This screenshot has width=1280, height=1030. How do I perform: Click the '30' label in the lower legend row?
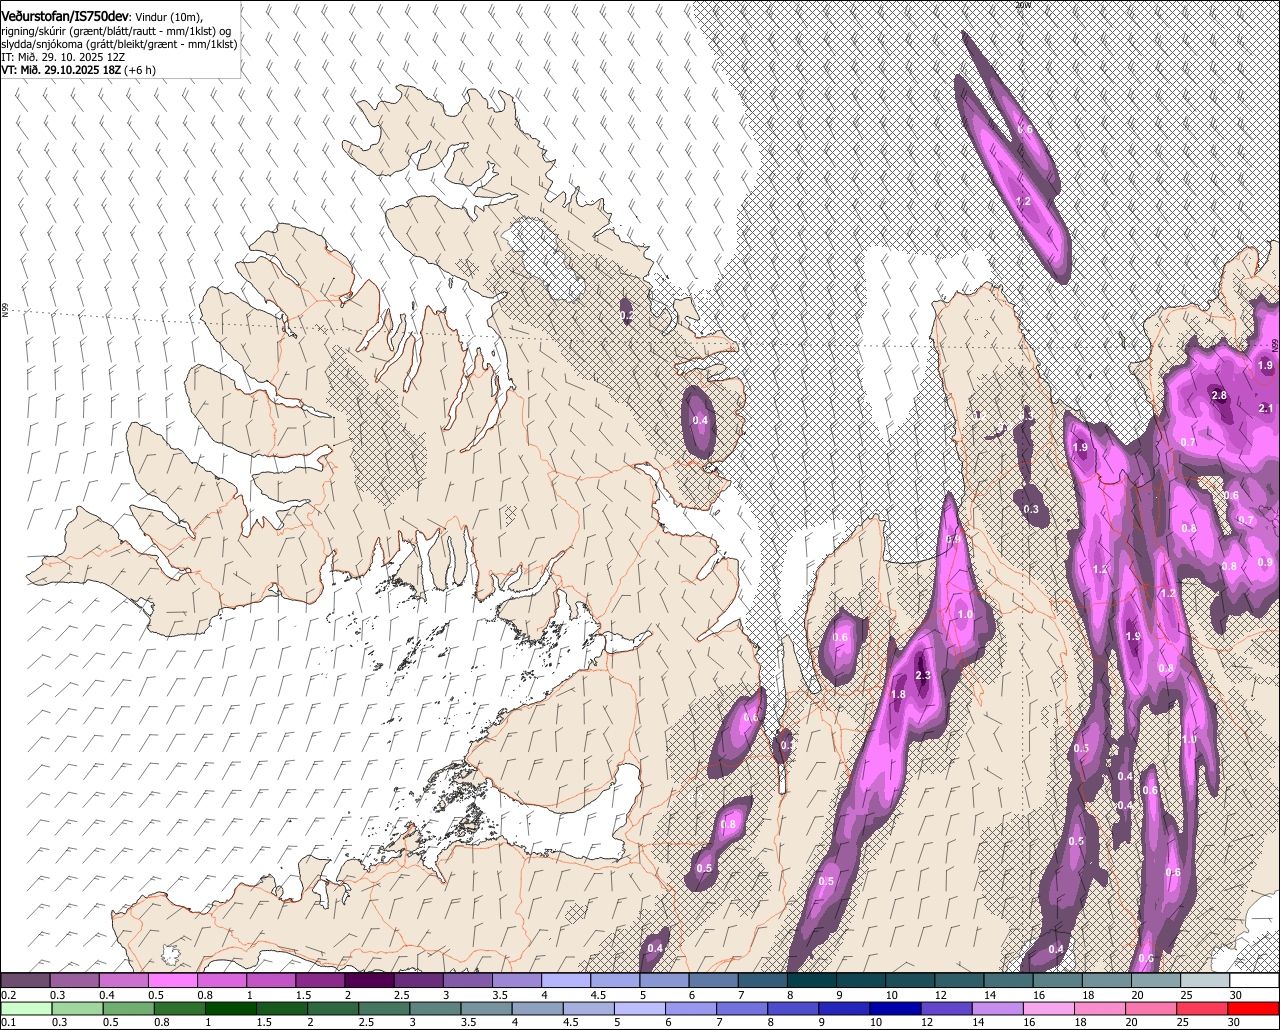[x=1235, y=1022]
